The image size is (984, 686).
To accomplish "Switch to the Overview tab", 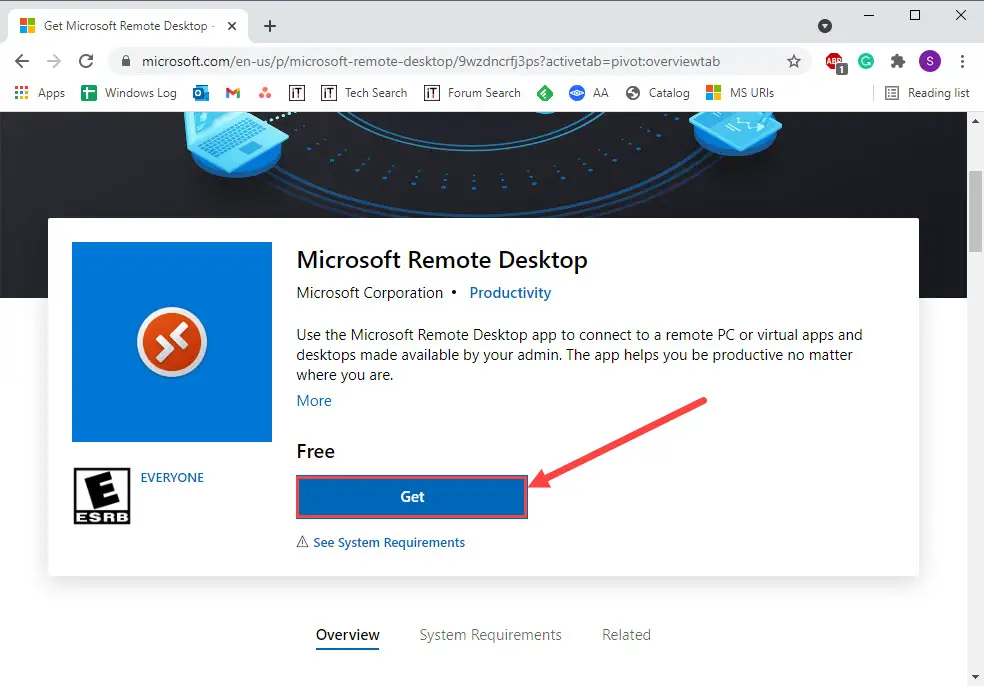I will (x=348, y=635).
